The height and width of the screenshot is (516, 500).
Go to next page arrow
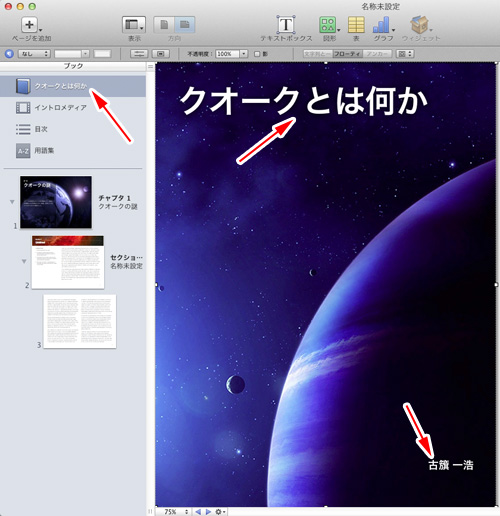point(208,512)
